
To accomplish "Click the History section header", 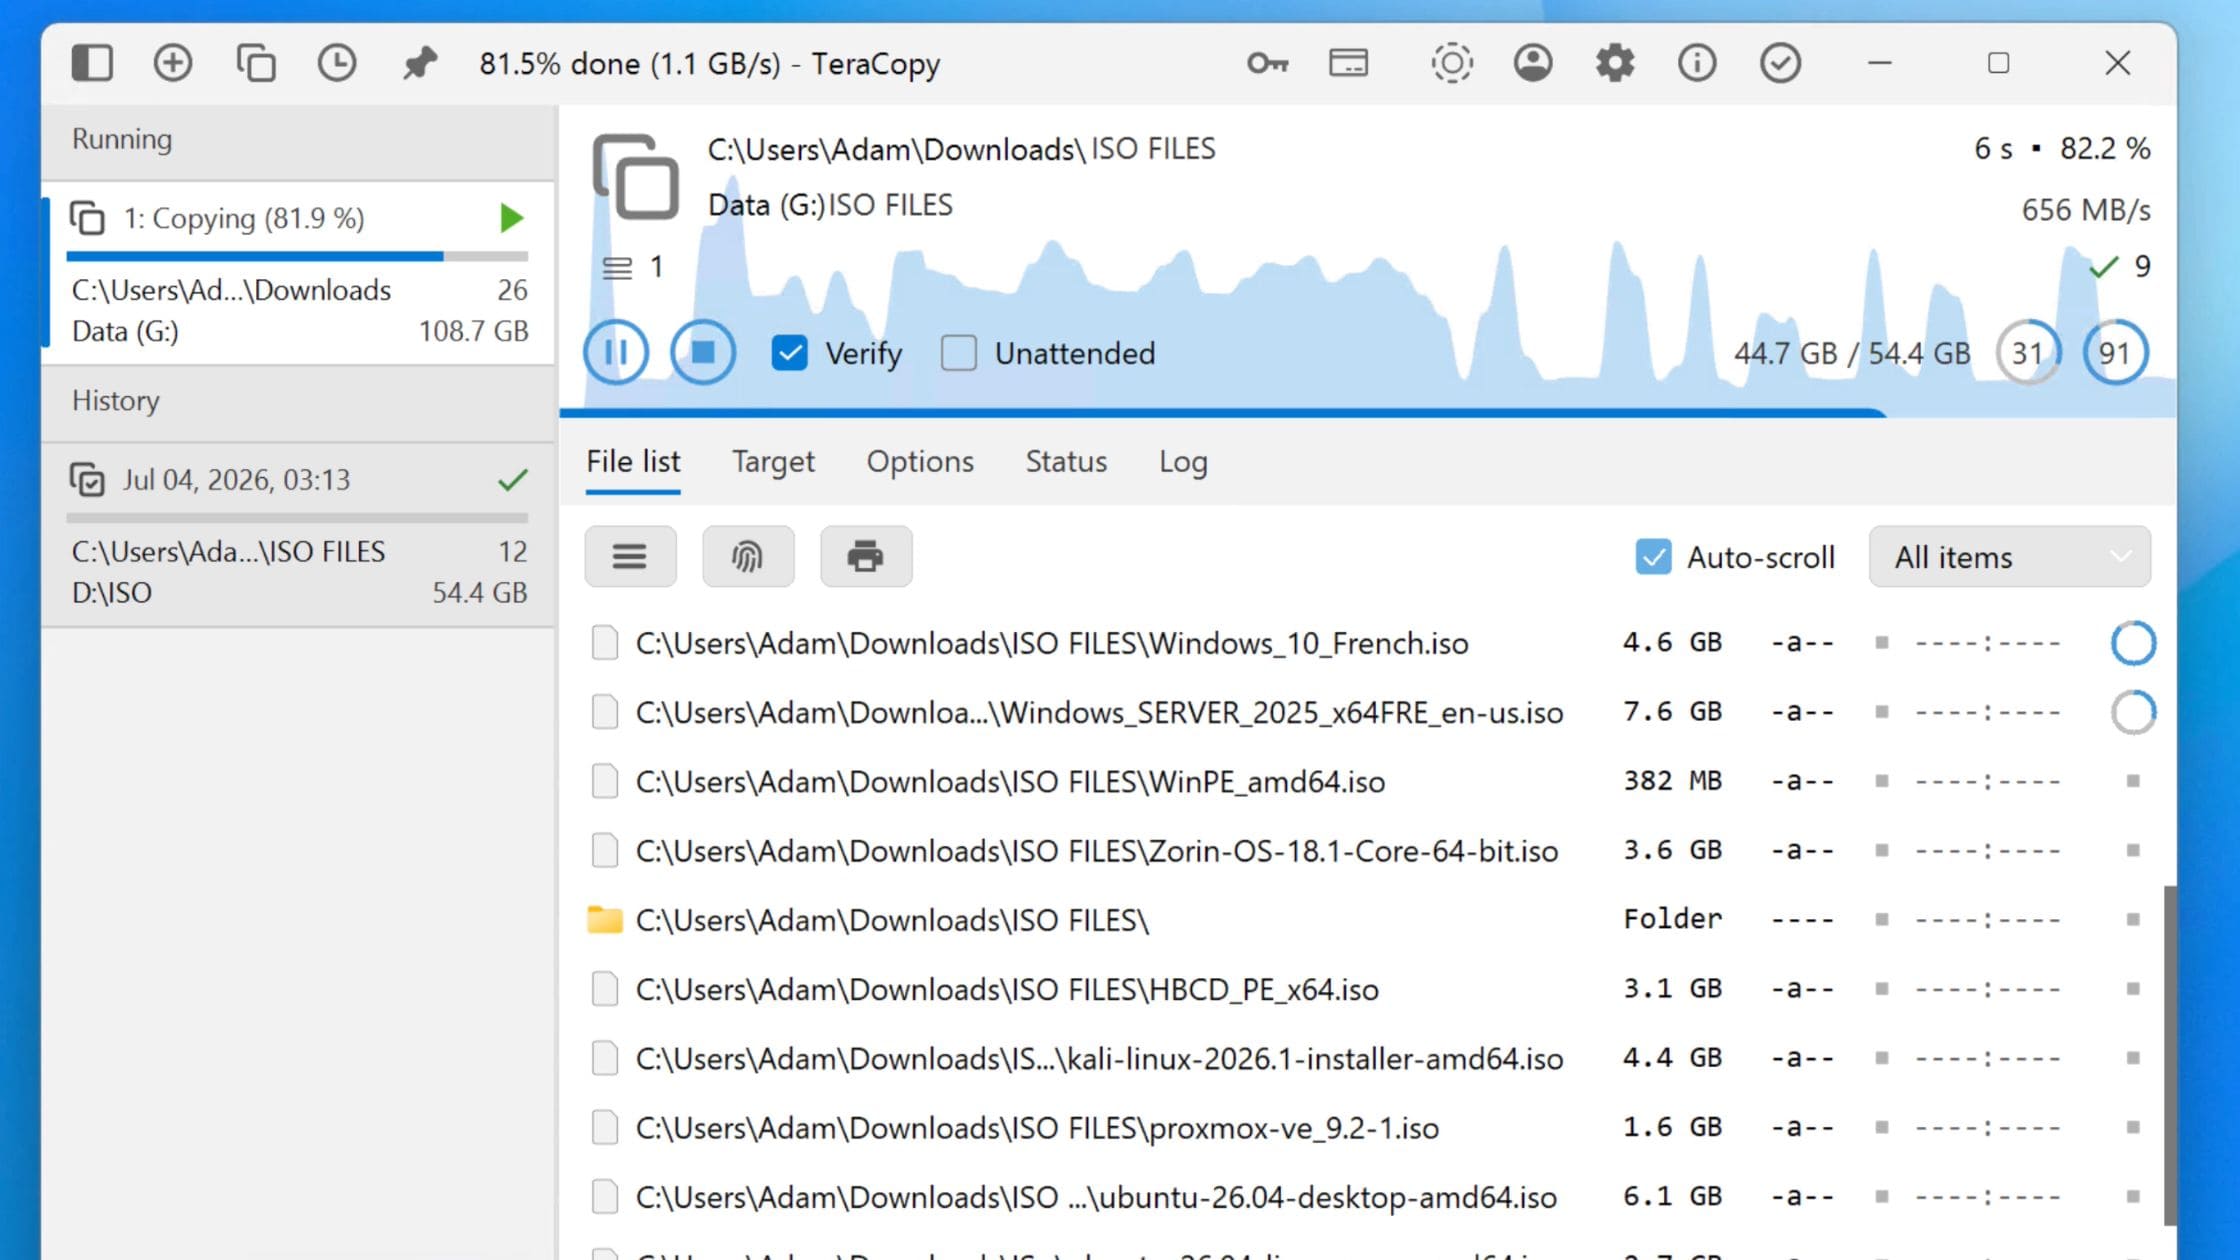I will [x=298, y=401].
